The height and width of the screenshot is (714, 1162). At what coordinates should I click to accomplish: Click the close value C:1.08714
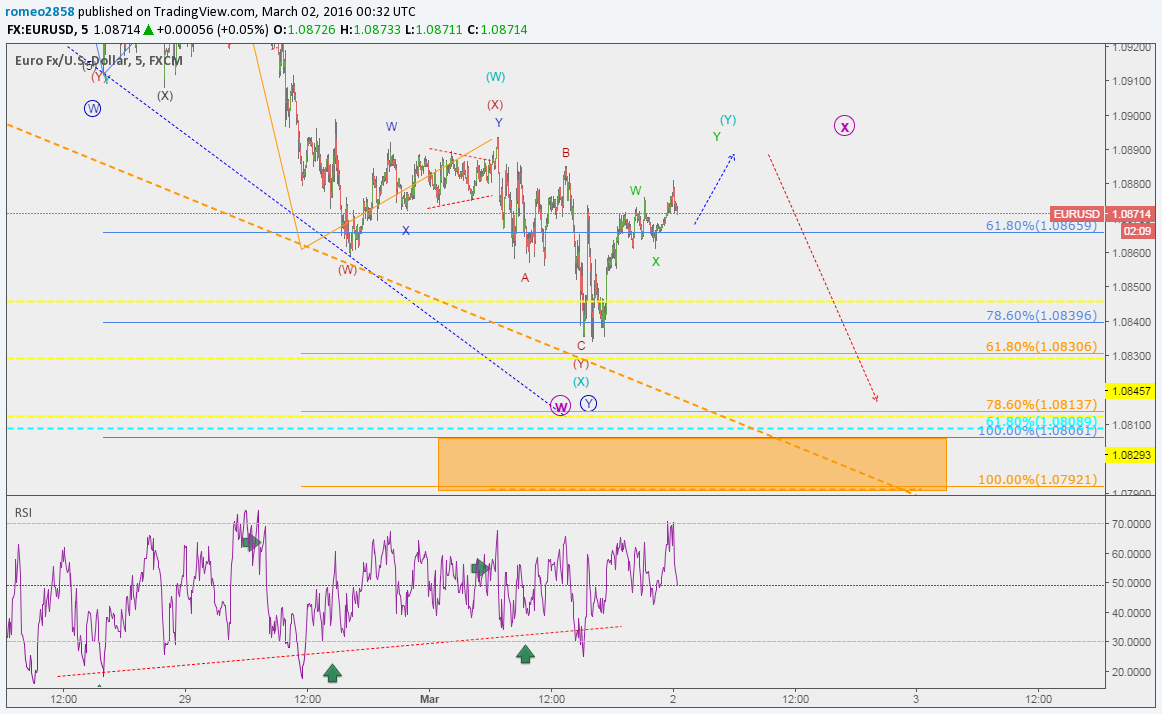click(x=497, y=30)
